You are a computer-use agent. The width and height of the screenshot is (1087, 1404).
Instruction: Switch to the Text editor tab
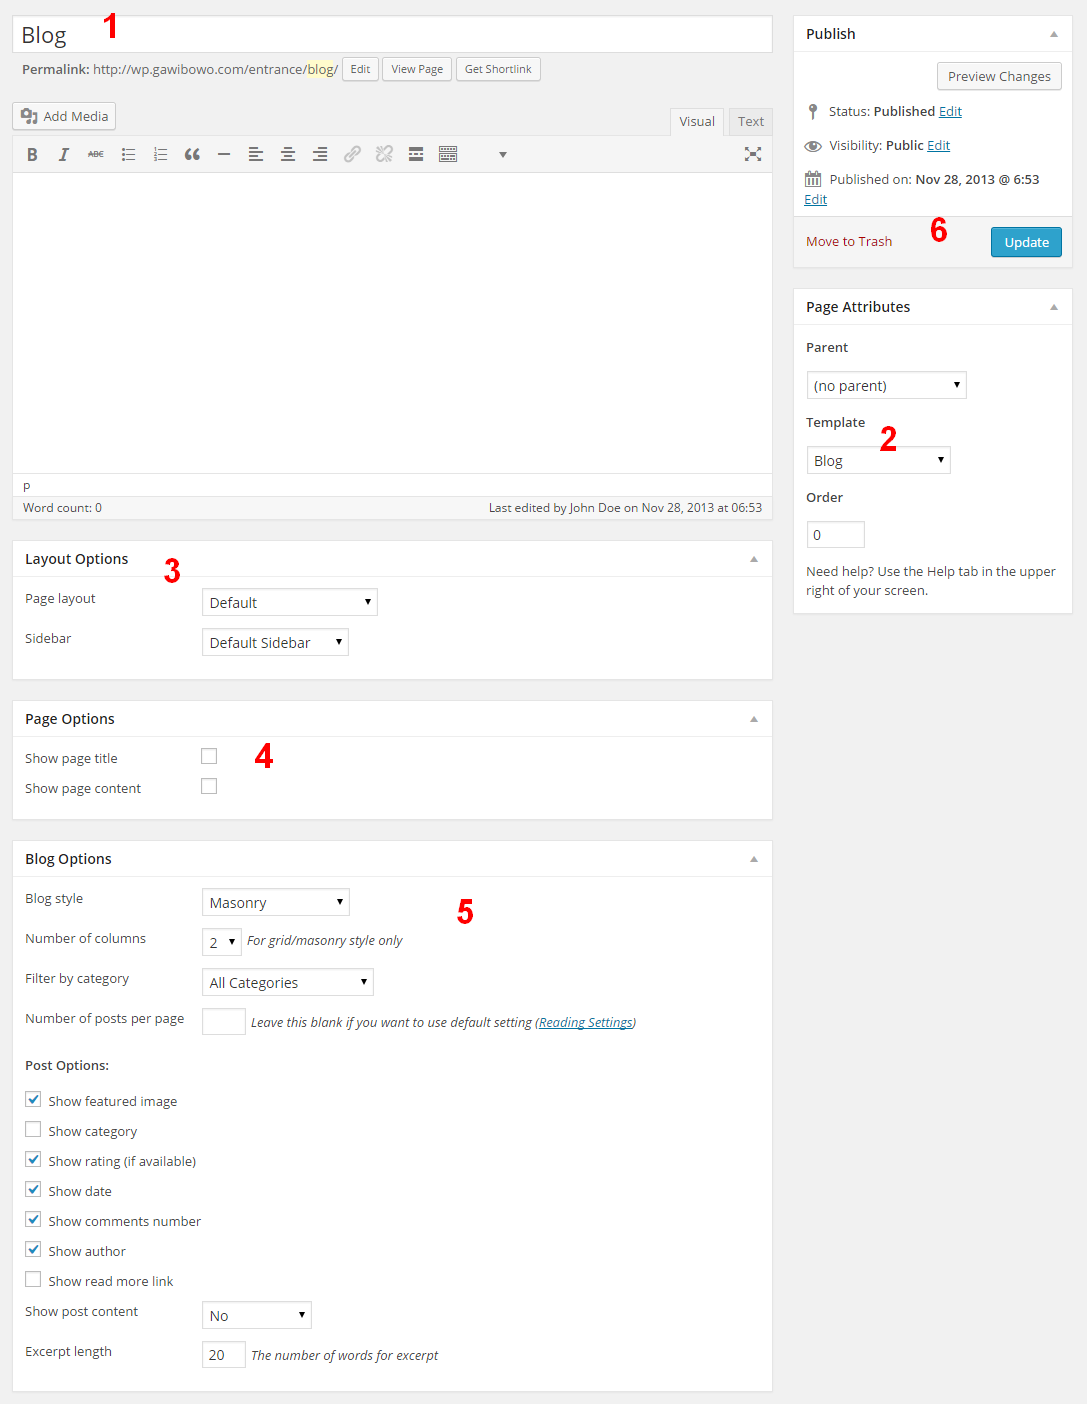point(750,121)
